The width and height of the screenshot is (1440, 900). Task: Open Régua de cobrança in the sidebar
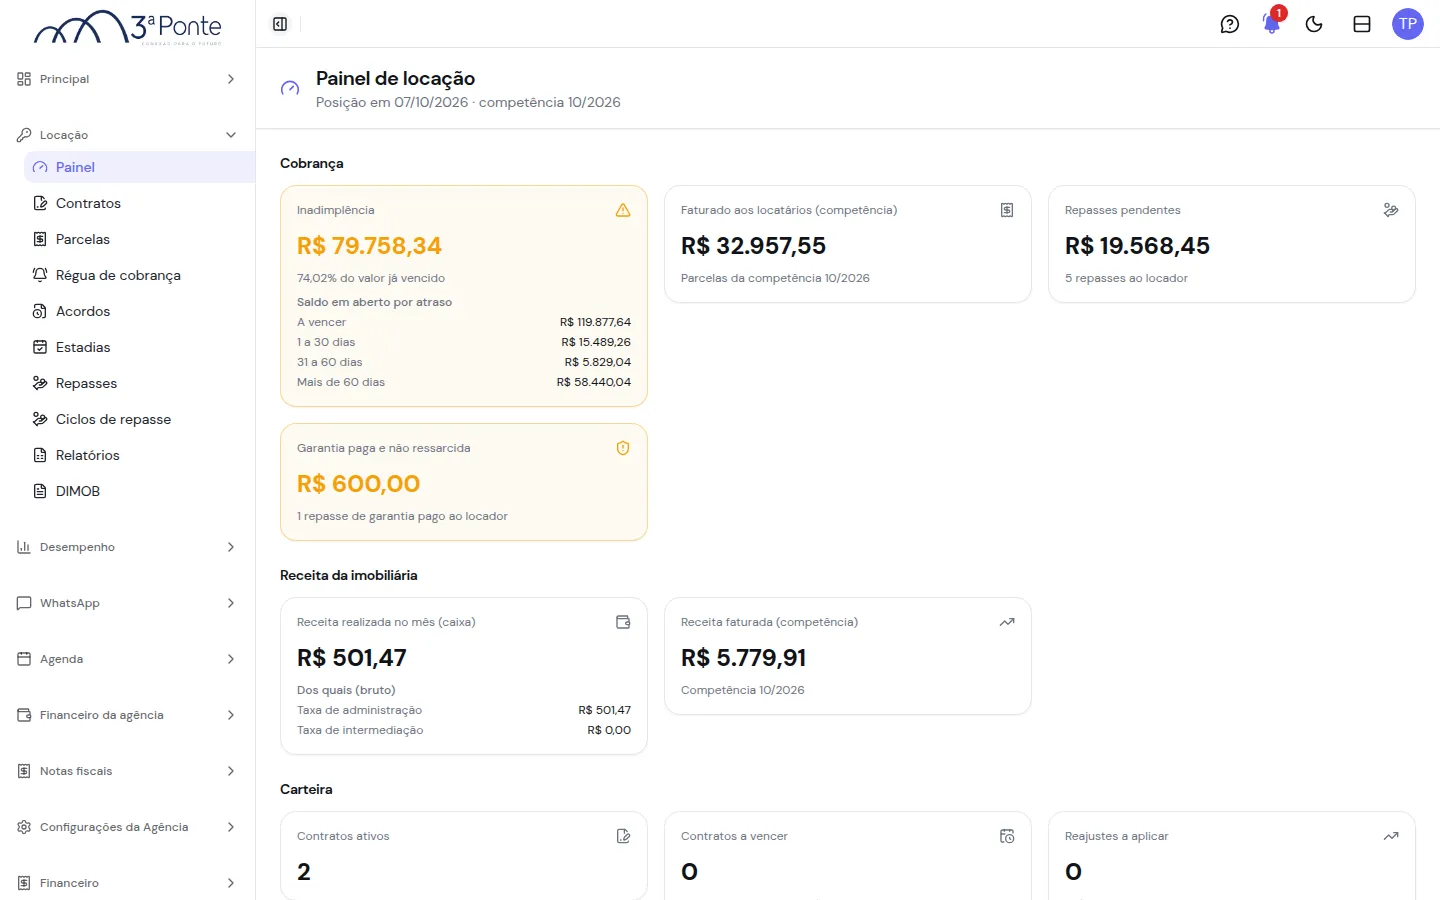pyautogui.click(x=139, y=275)
